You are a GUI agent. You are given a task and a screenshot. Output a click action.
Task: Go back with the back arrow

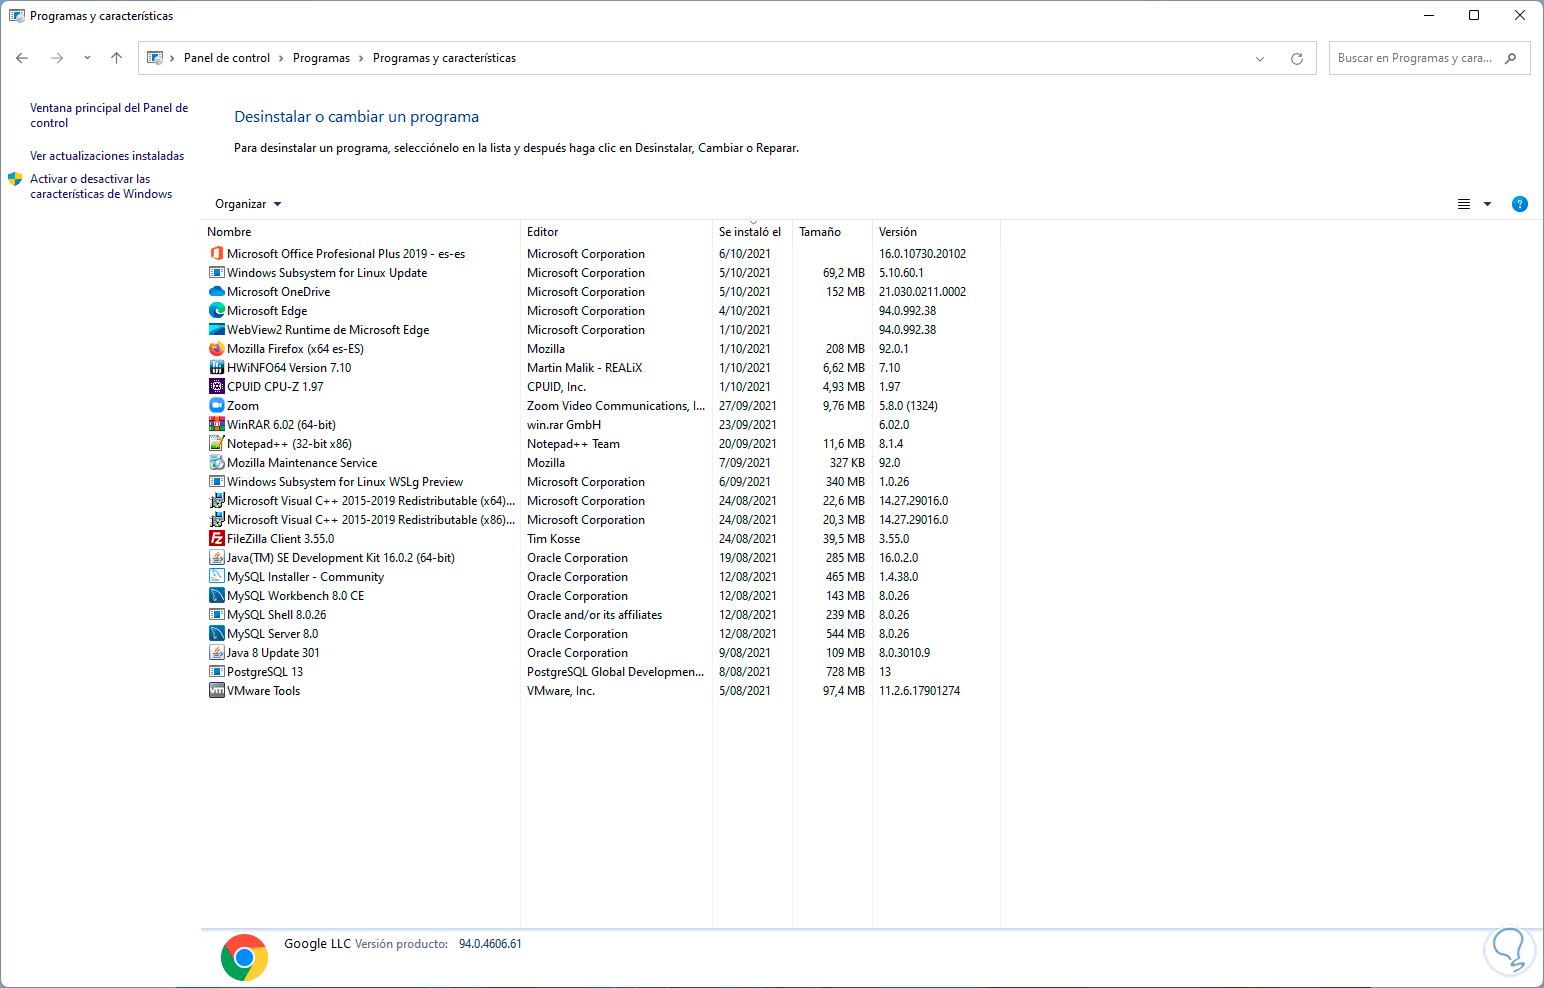[22, 58]
